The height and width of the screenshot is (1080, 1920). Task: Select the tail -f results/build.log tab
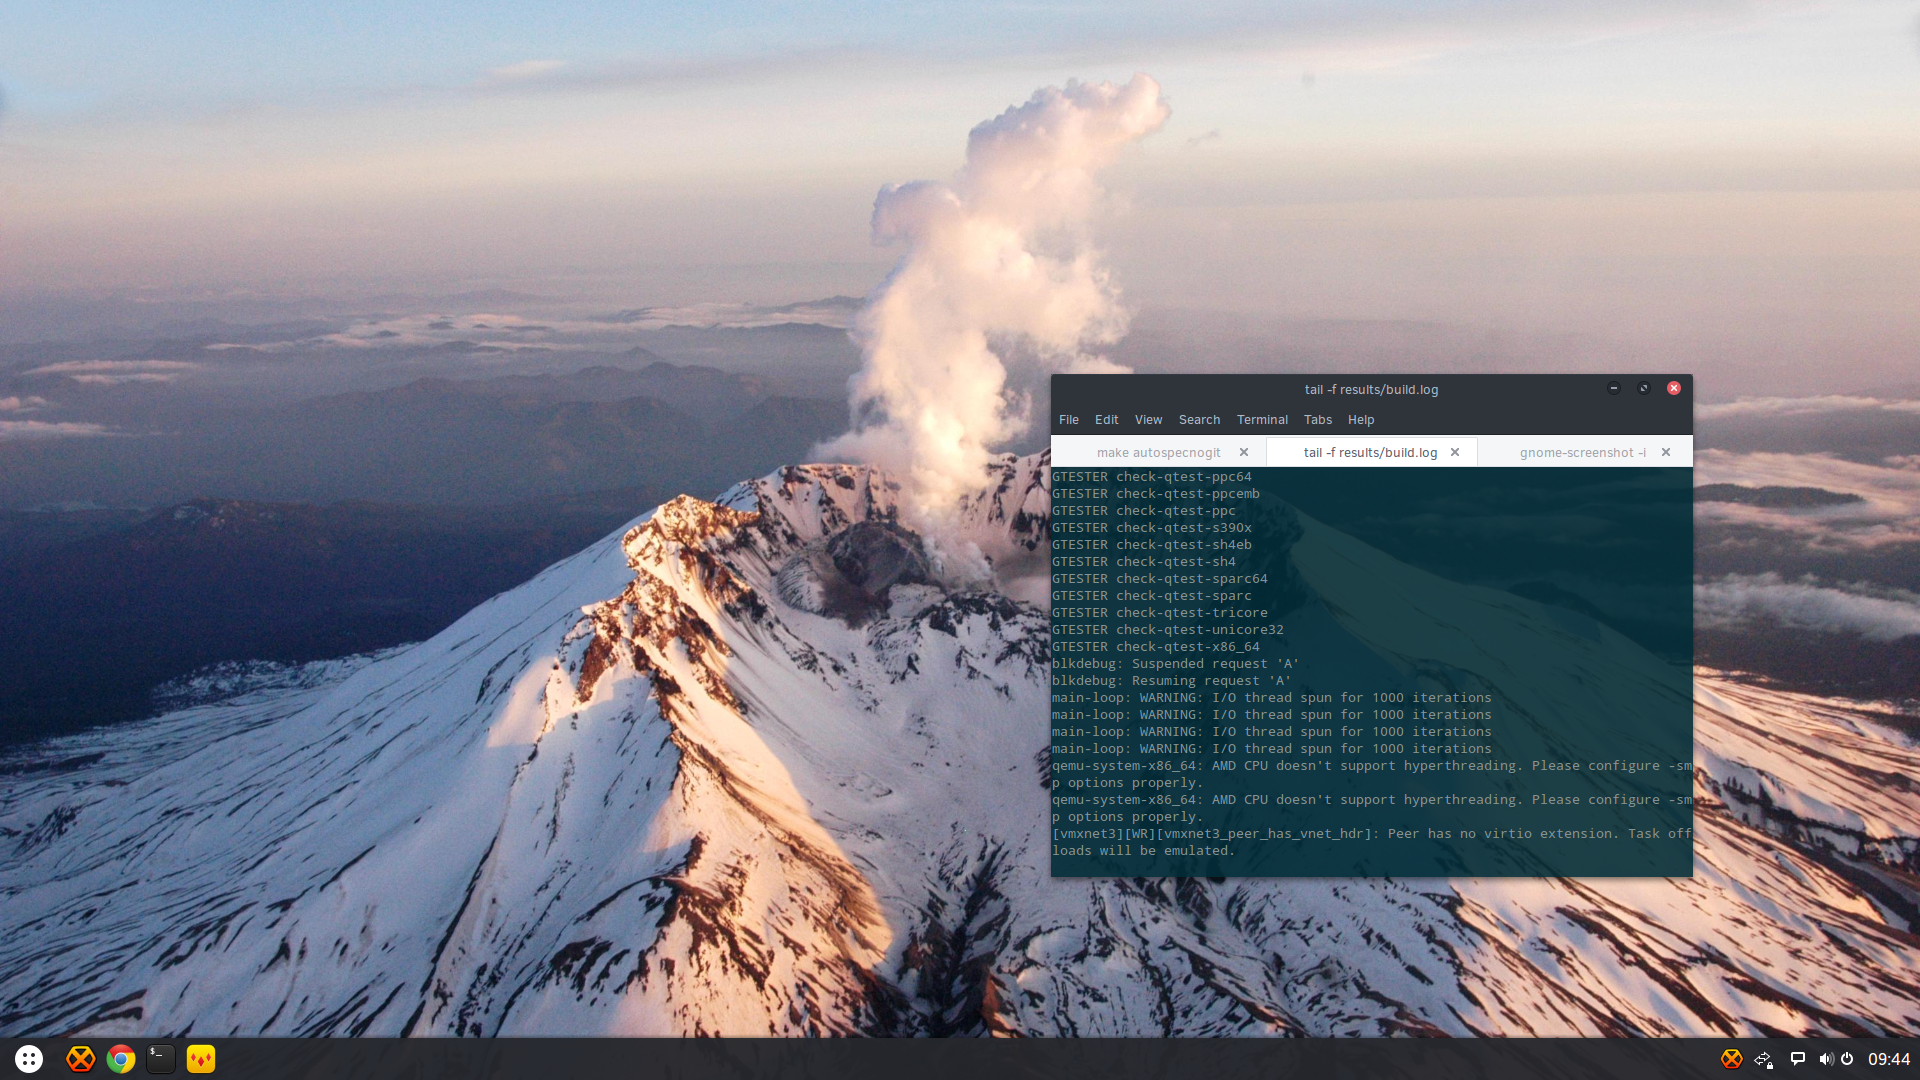1370,453
